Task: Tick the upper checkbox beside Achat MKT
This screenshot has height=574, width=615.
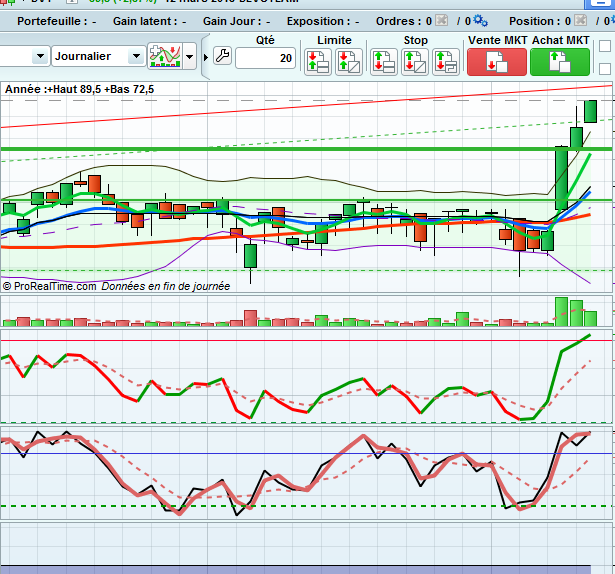Action: pos(604,46)
